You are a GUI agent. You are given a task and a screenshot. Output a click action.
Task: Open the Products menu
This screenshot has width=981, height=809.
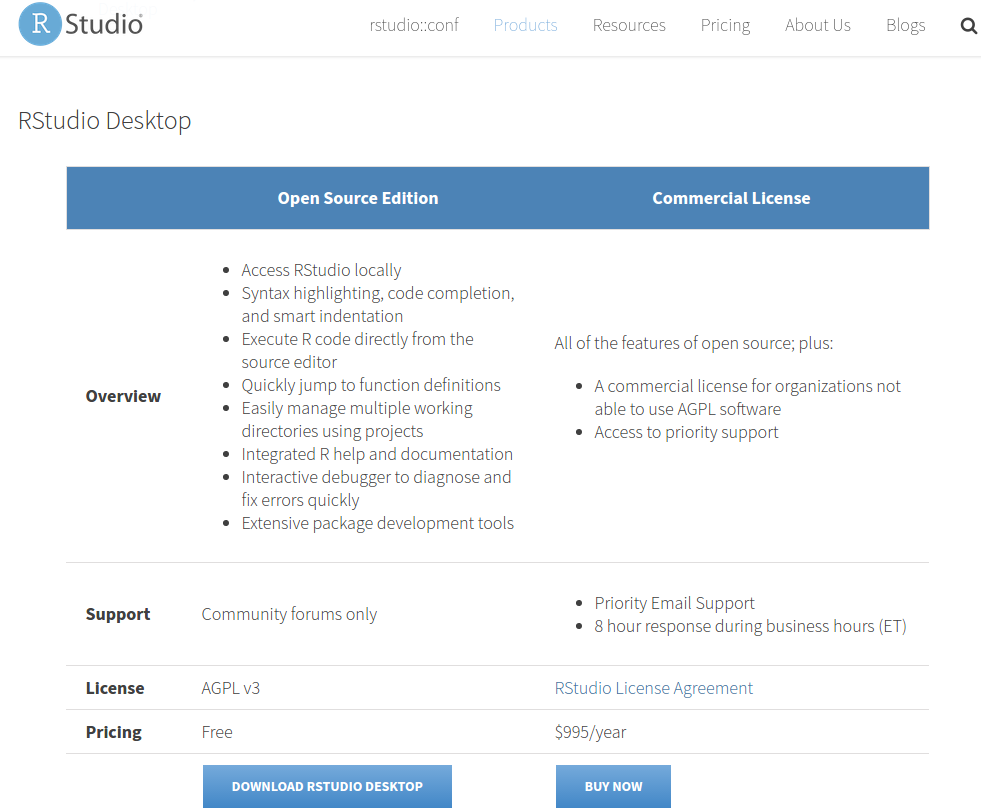point(525,25)
